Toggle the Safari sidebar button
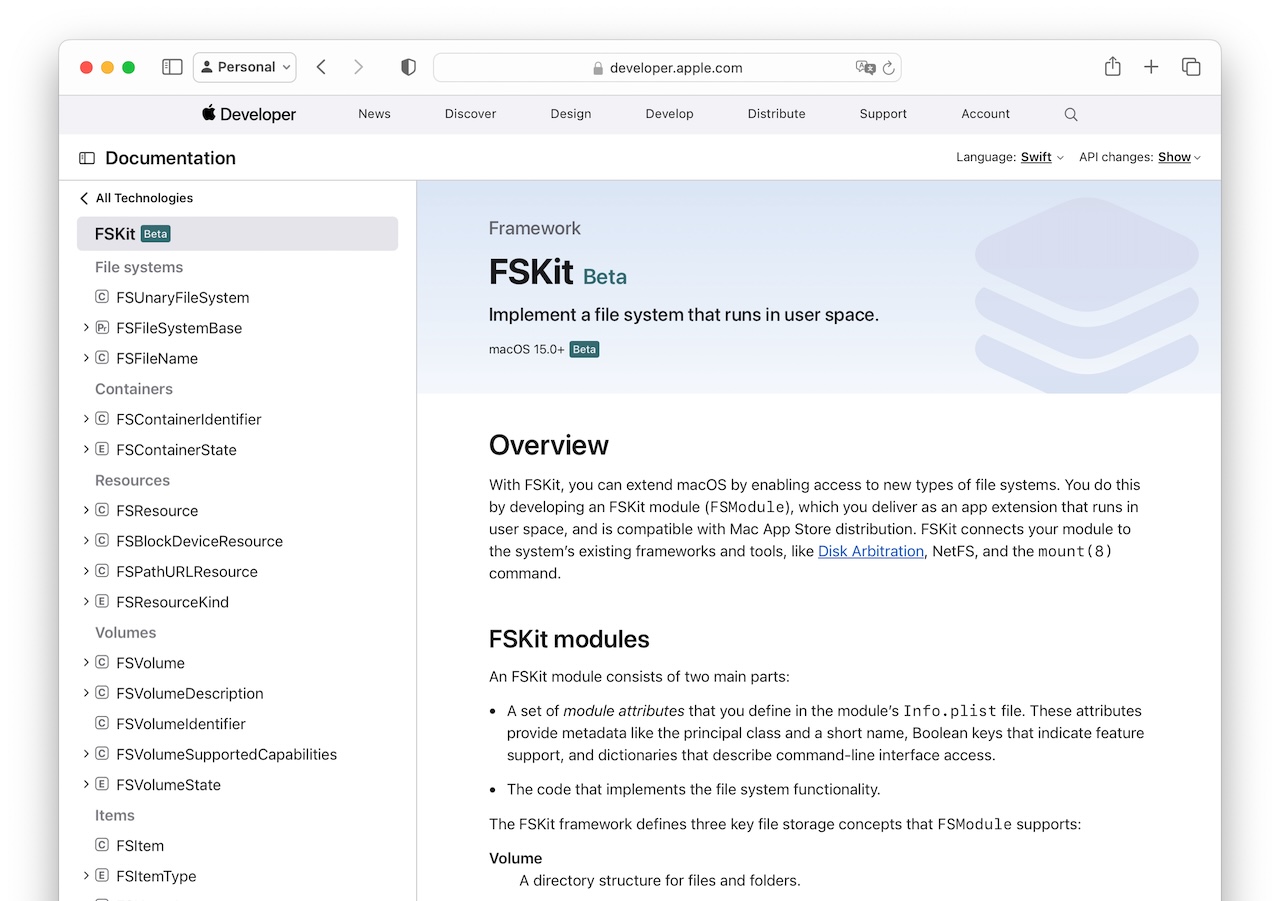 pos(172,67)
